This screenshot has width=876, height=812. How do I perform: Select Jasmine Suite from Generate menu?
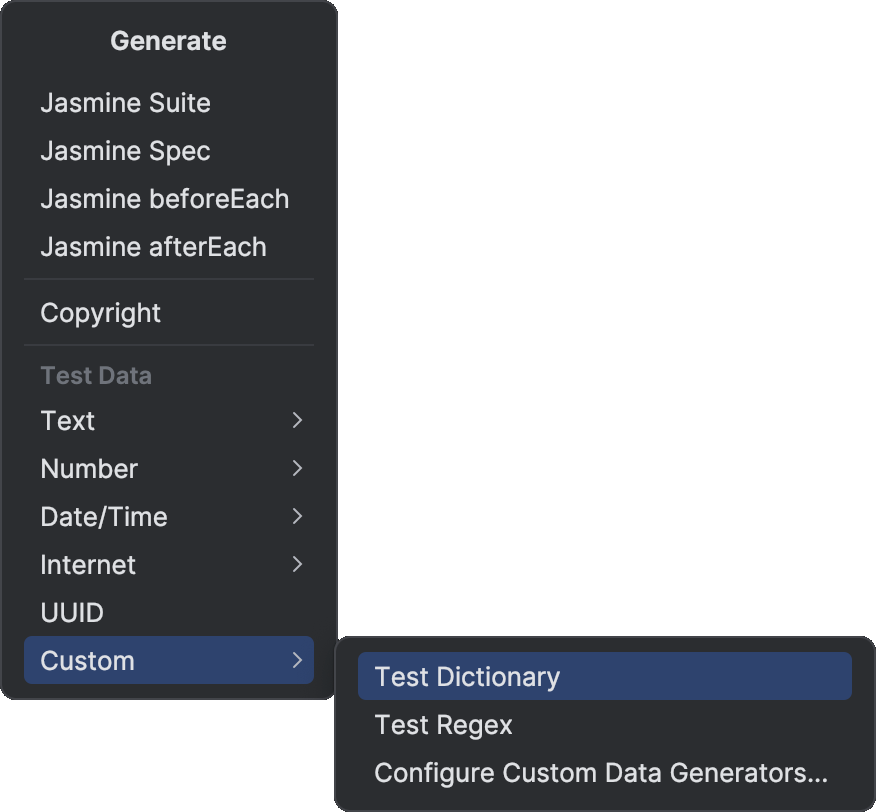point(125,102)
